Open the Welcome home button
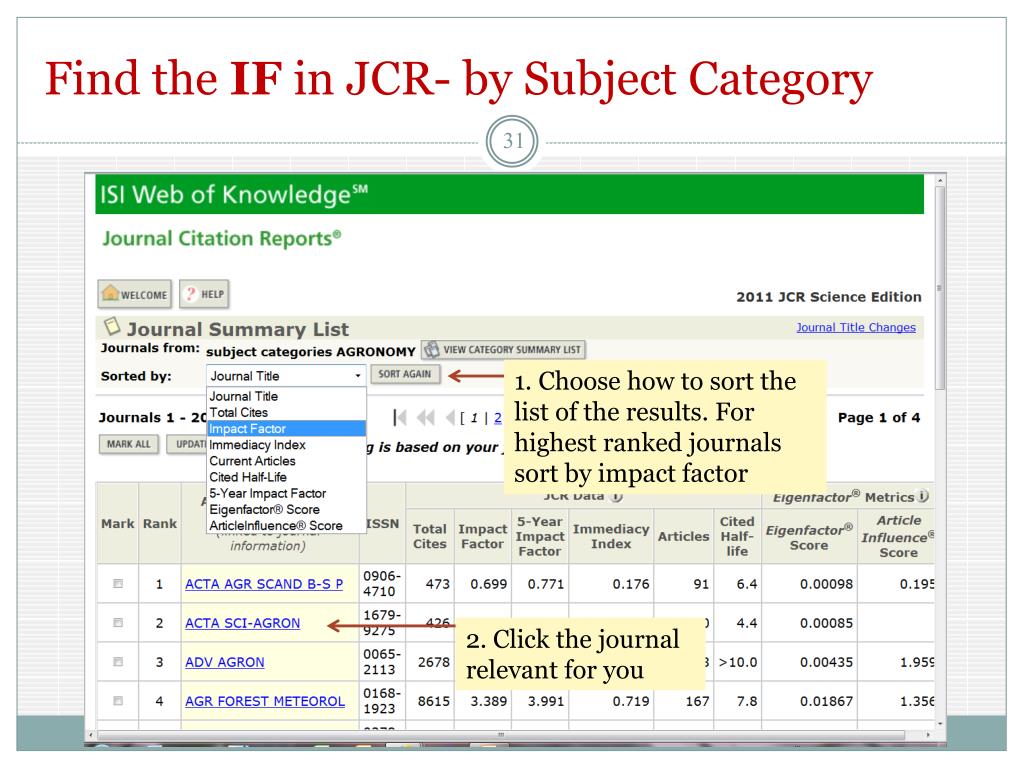This screenshot has height=768, width=1024. tap(135, 294)
